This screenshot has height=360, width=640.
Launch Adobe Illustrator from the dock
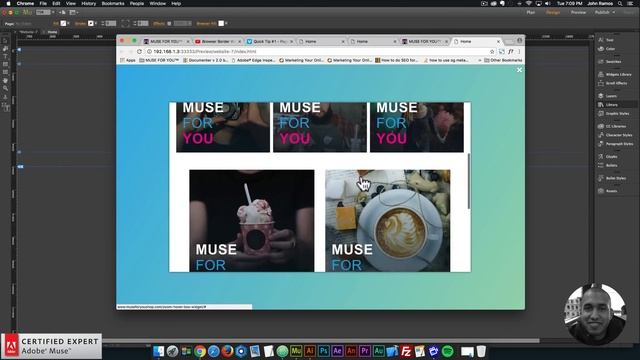(310, 351)
